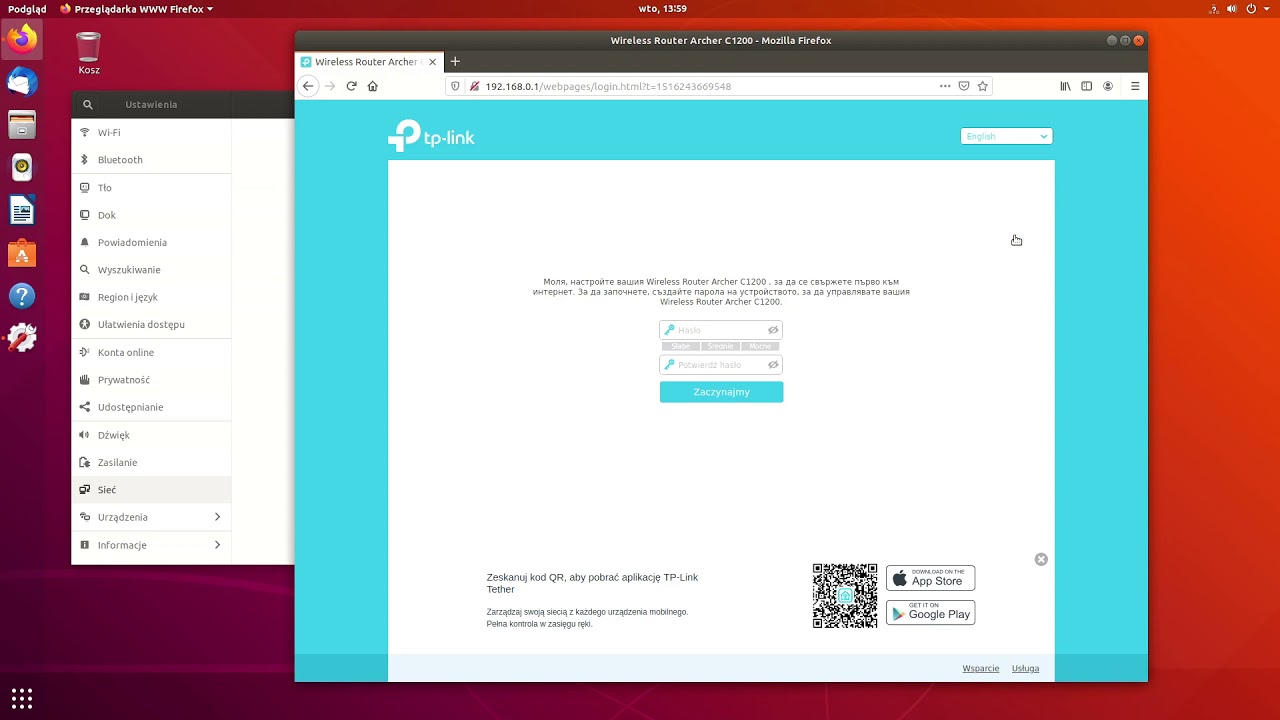Click the App Store download button
Viewport: 1280px width, 720px height.
930,578
